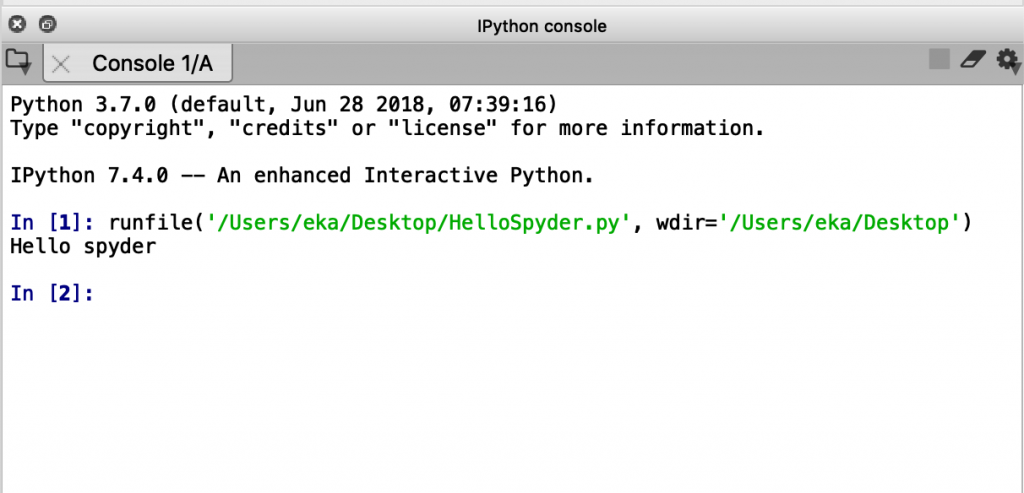Open the console options gear menu
The image size is (1024, 493).
[x=1008, y=61]
